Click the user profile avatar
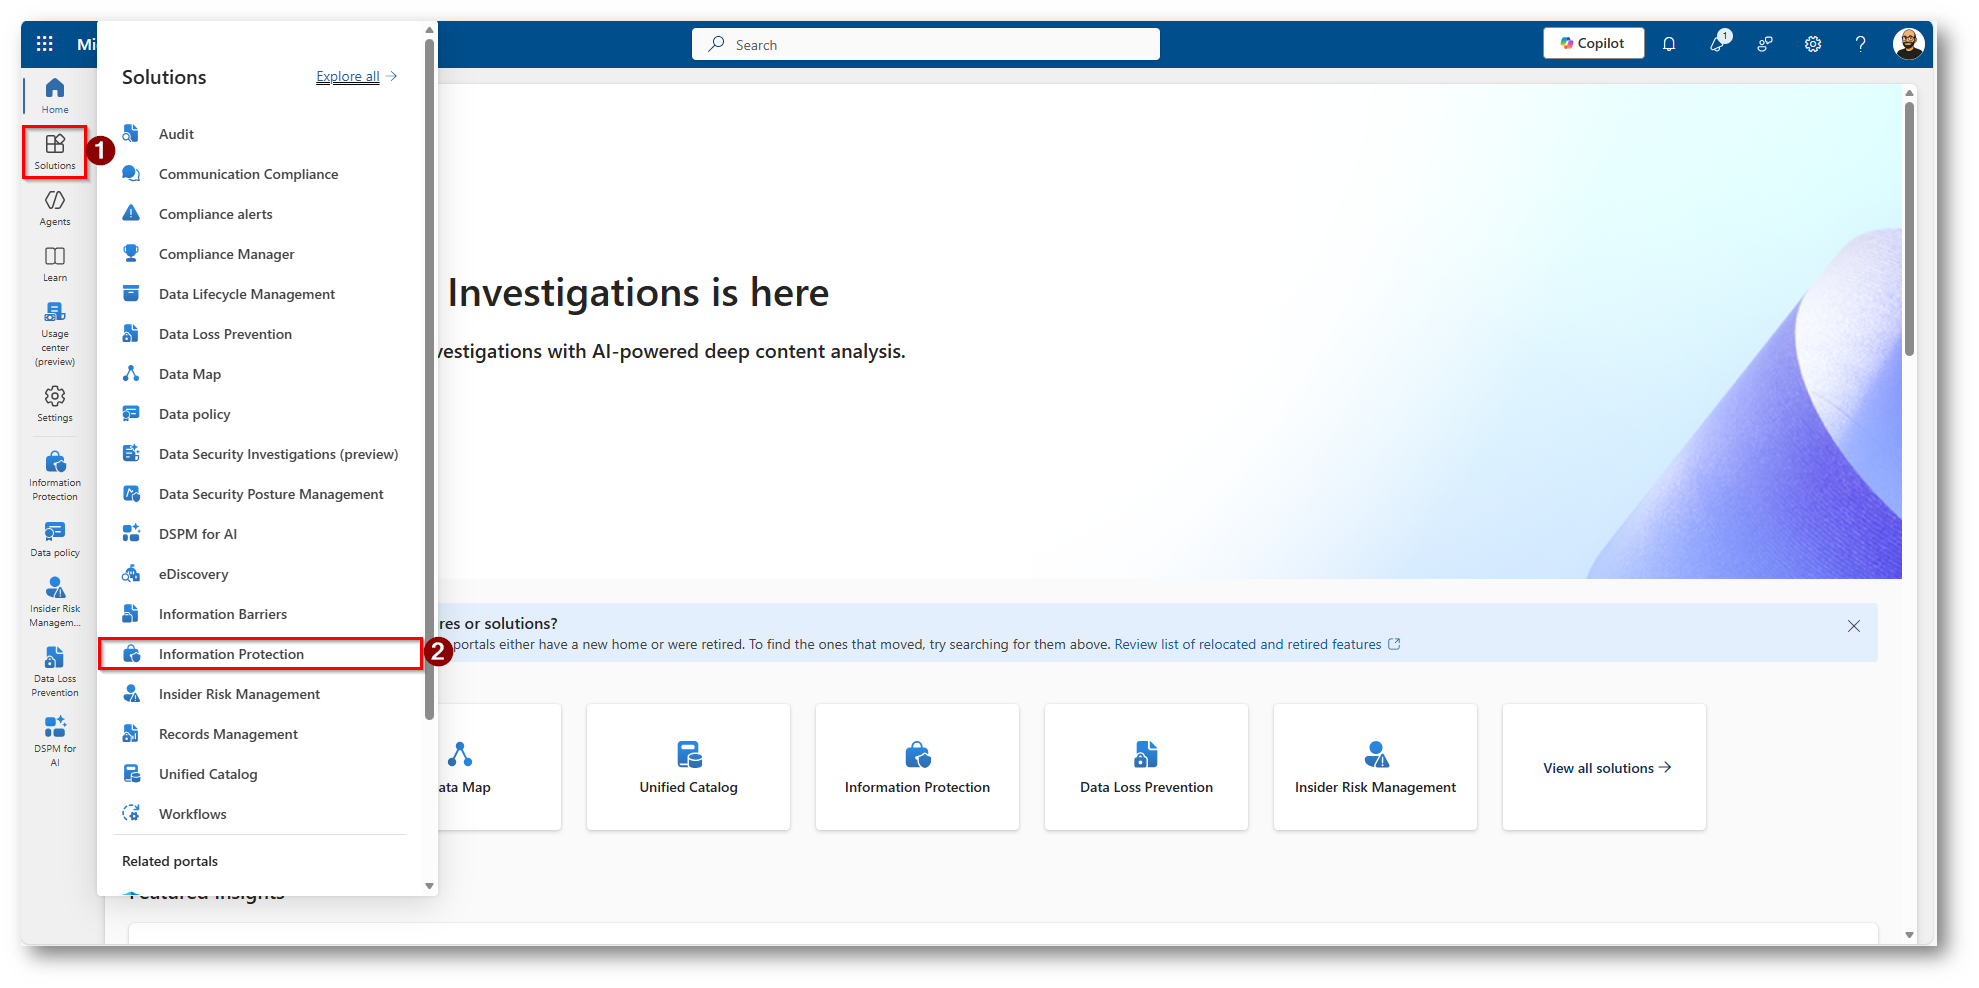Image resolution: width=1979 pixels, height=988 pixels. (1908, 44)
